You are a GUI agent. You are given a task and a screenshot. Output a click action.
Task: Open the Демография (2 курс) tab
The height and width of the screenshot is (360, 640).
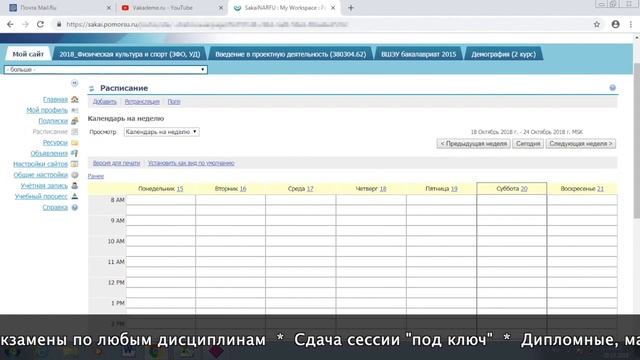[x=503, y=54]
